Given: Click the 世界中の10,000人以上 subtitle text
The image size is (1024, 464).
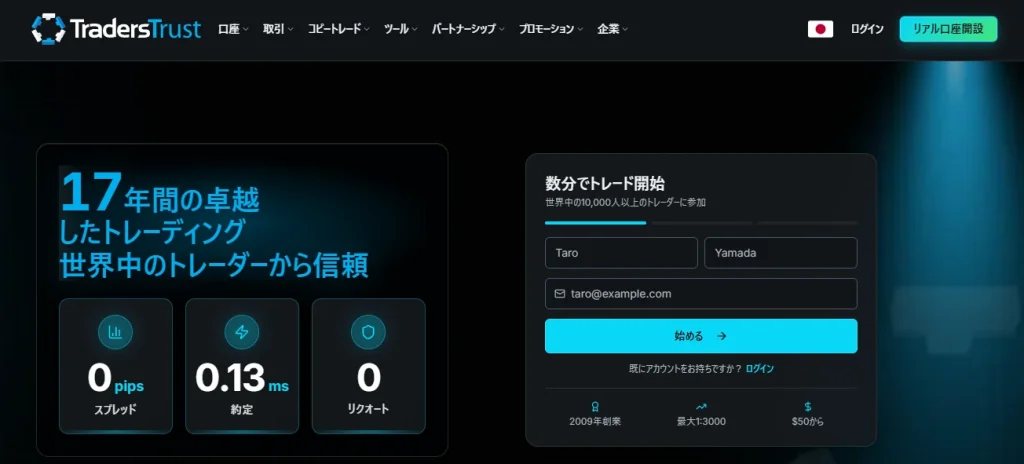Looking at the screenshot, I should click(x=625, y=203).
